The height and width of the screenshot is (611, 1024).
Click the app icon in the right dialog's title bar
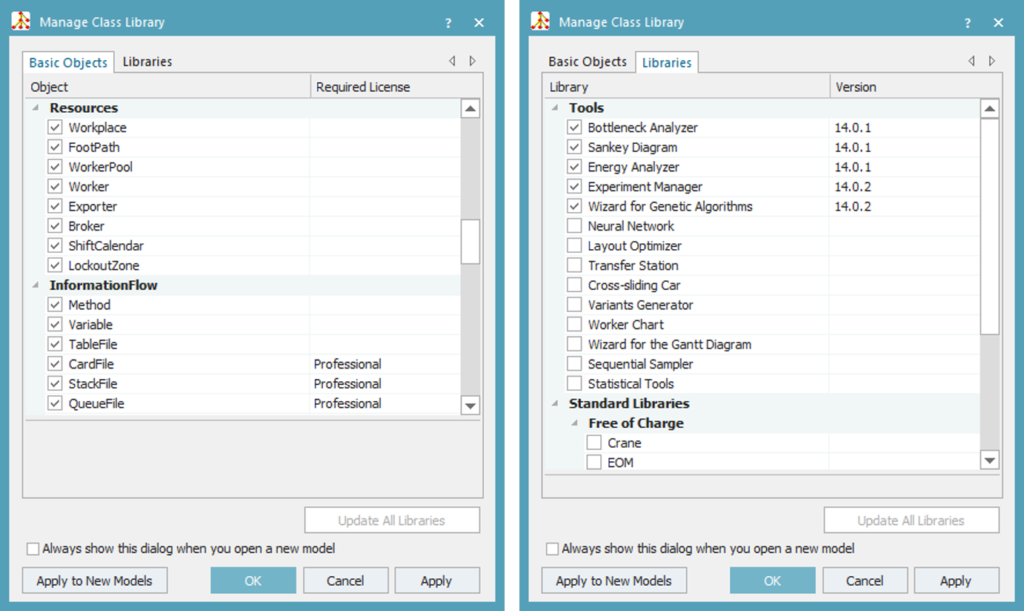click(540, 22)
